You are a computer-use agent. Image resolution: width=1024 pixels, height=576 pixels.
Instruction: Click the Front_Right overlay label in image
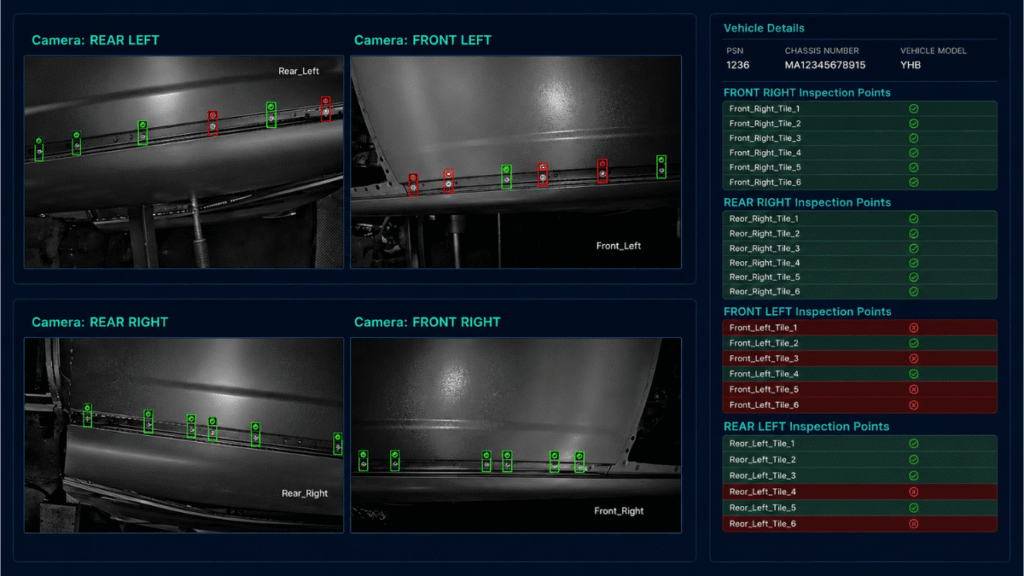pos(618,511)
